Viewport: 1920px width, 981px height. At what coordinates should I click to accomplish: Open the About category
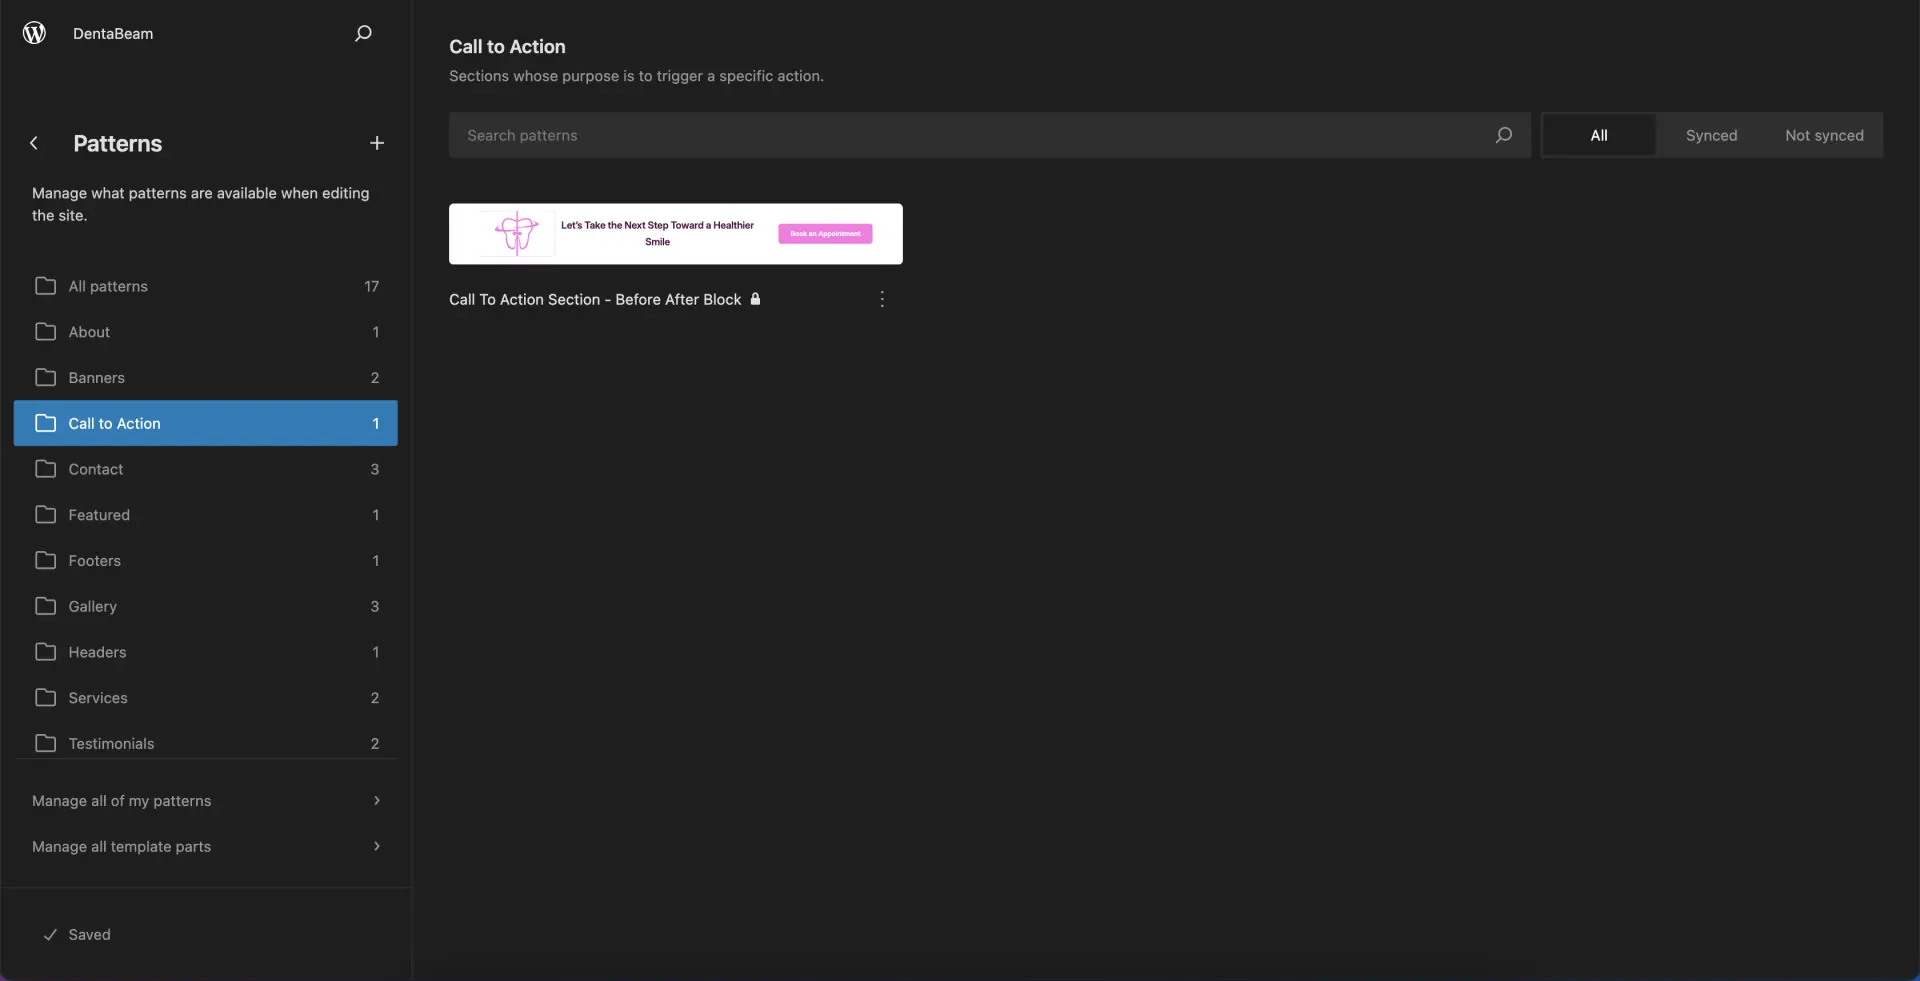click(x=206, y=332)
